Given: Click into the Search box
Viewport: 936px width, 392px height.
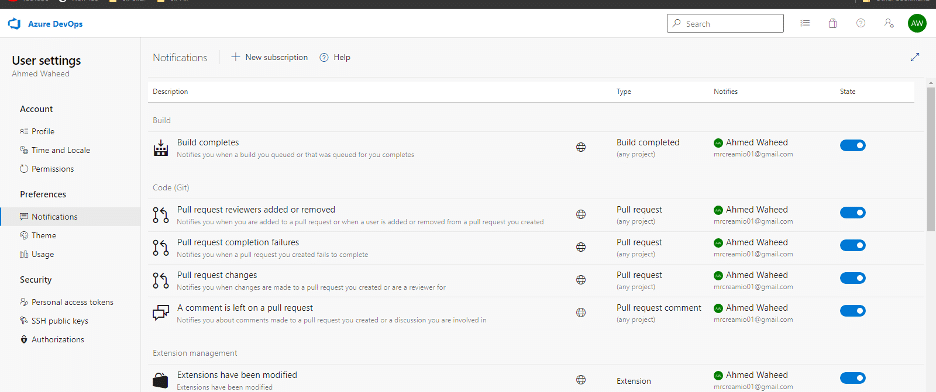Looking at the screenshot, I should click(x=725, y=24).
